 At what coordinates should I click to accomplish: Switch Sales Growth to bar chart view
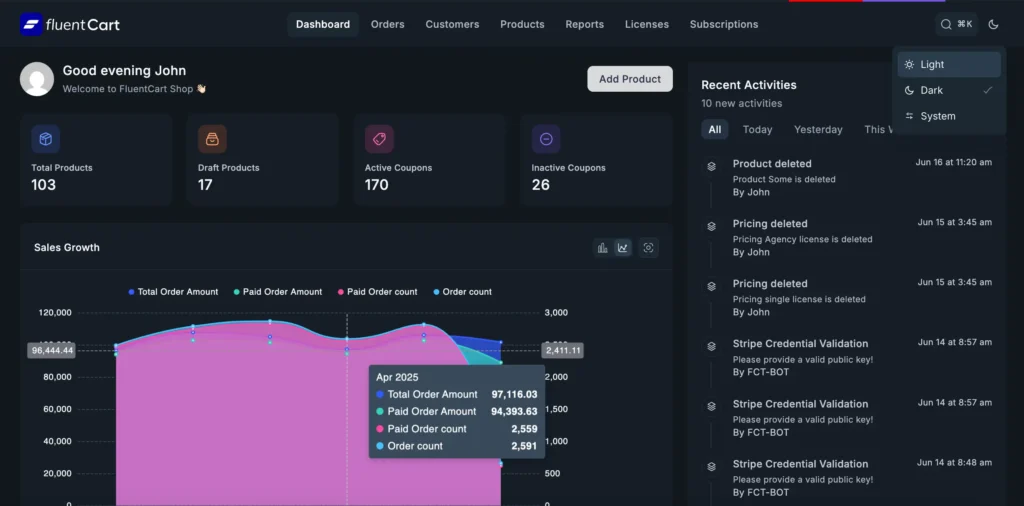[603, 247]
